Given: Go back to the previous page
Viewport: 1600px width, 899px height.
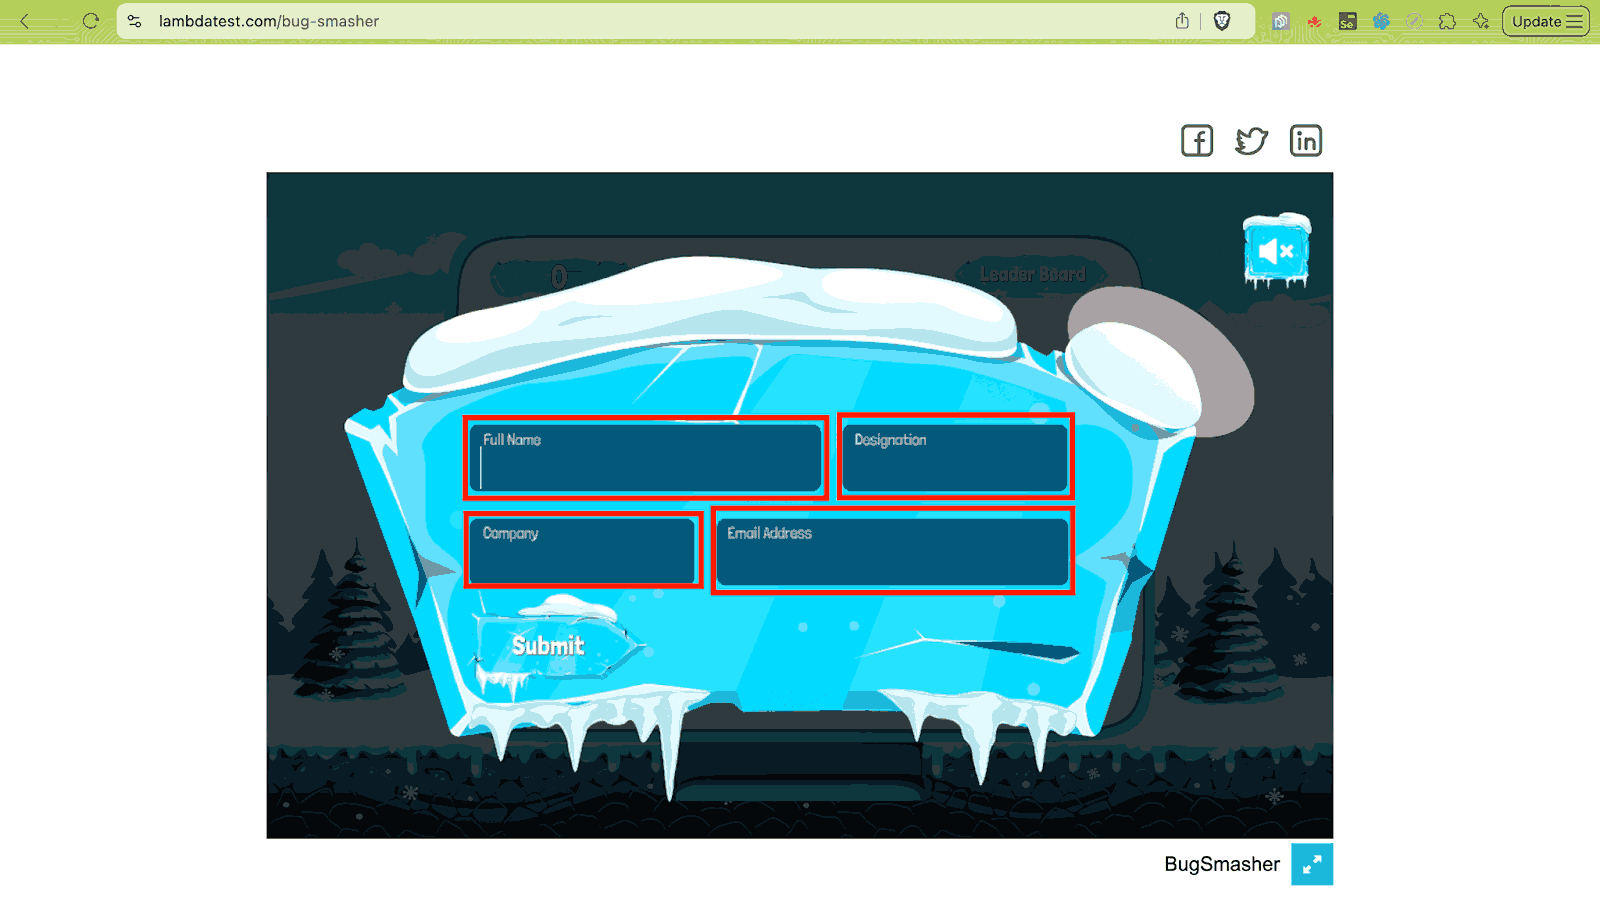Looking at the screenshot, I should click(25, 21).
